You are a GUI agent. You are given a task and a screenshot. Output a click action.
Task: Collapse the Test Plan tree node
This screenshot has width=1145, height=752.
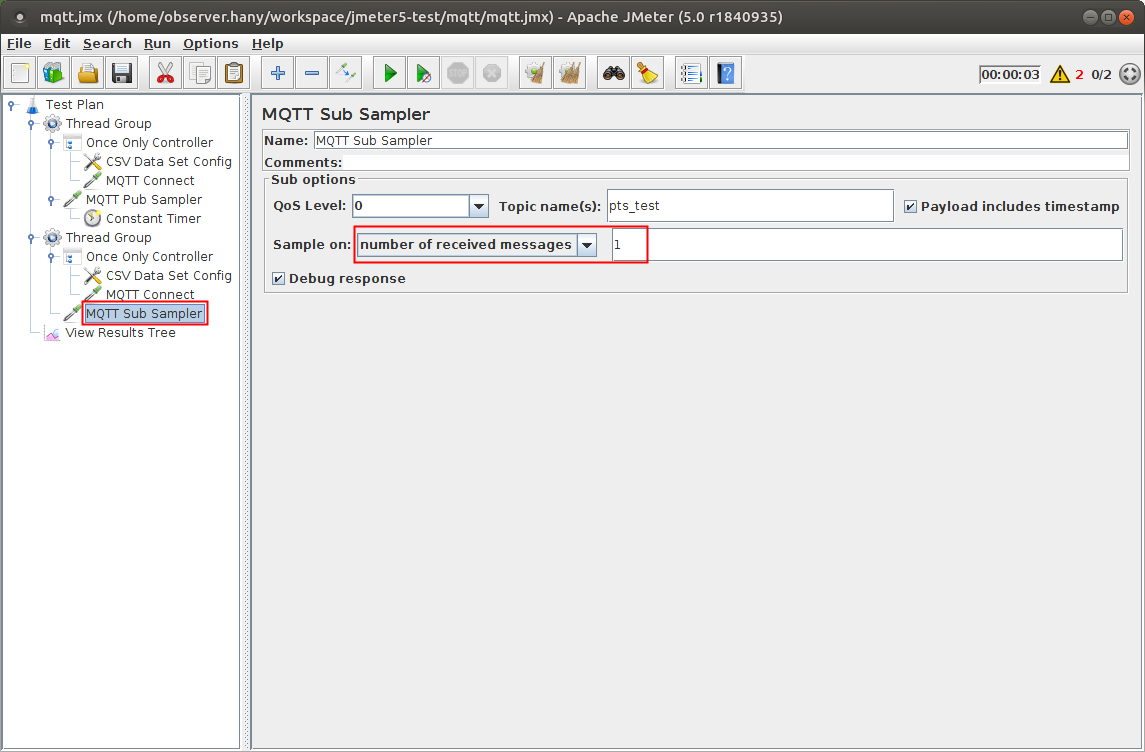(11, 105)
